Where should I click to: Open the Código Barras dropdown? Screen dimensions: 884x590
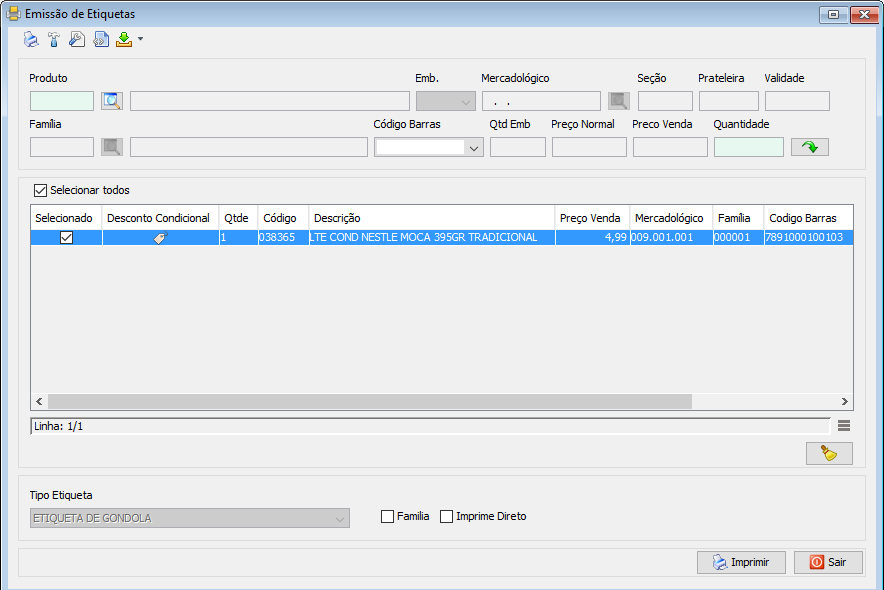pos(473,148)
